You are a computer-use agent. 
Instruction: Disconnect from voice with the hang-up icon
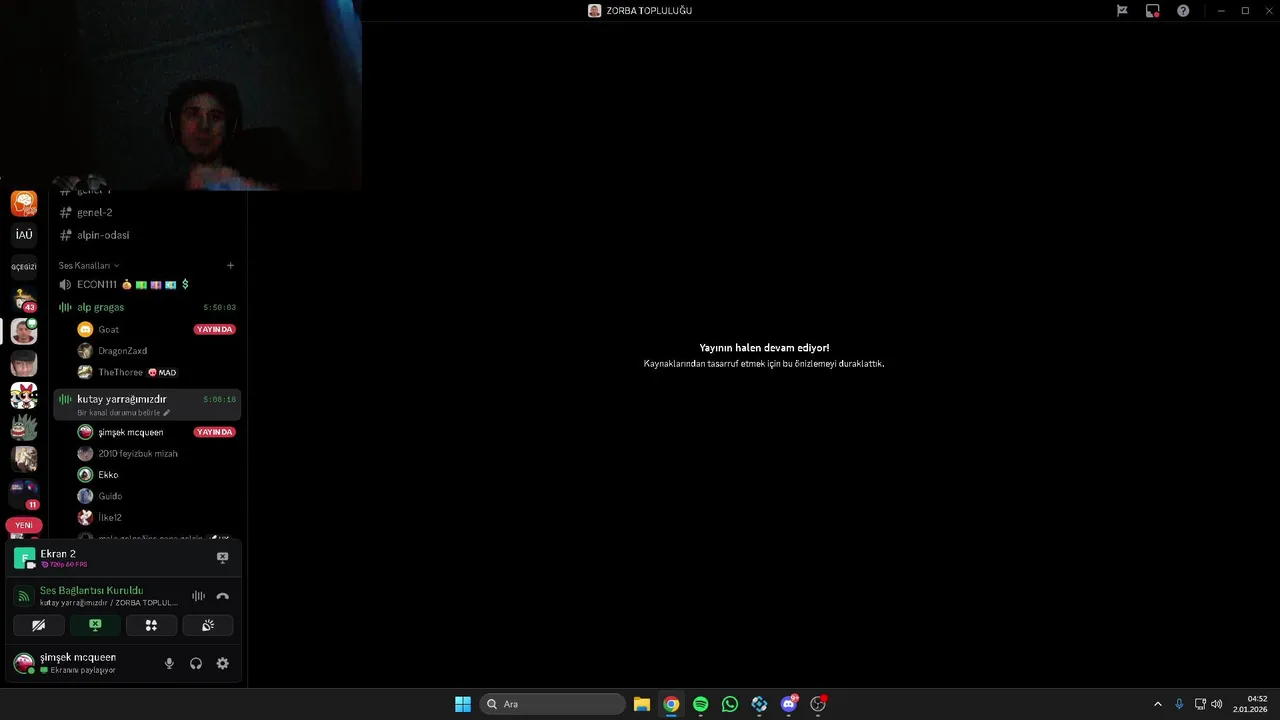tap(223, 596)
